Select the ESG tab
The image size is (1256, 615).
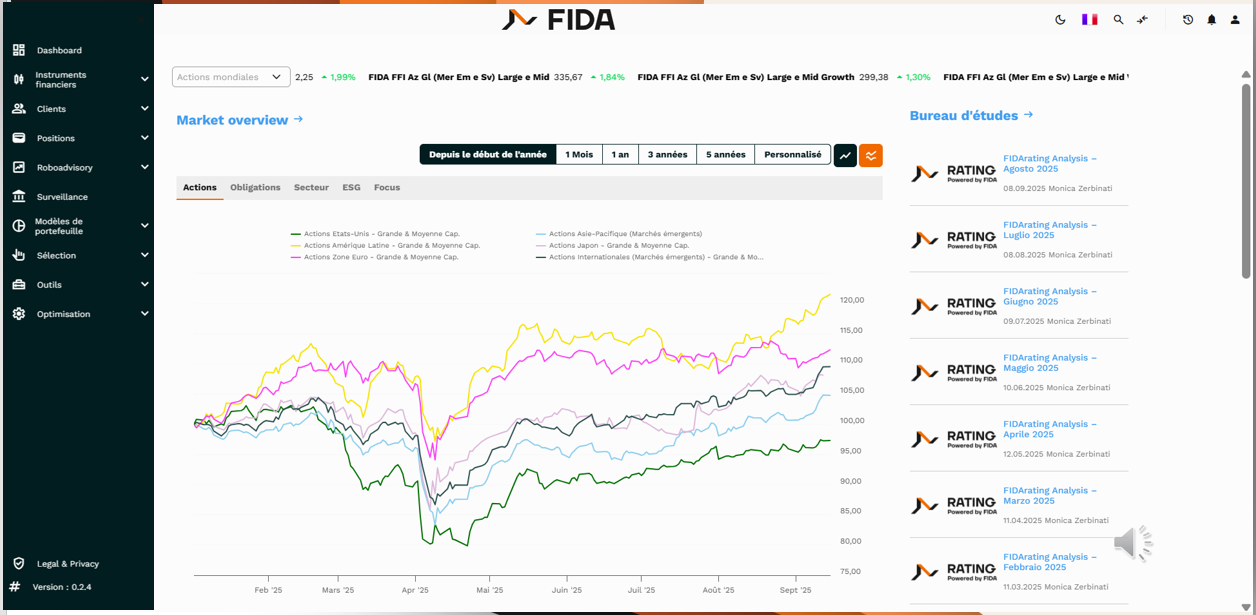(x=351, y=188)
